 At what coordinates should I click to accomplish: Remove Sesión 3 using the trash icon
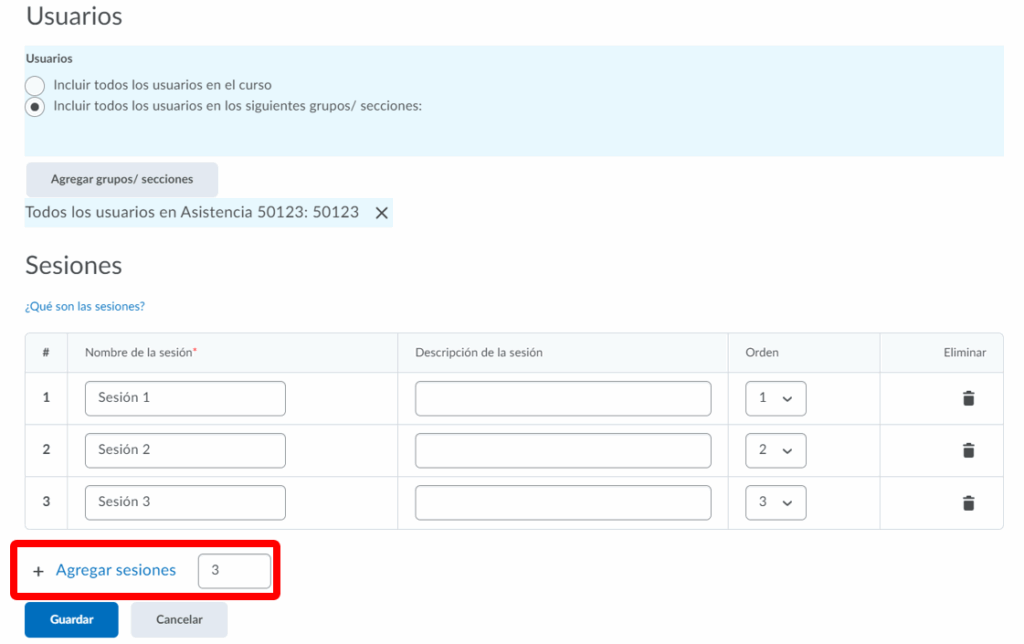(x=967, y=503)
